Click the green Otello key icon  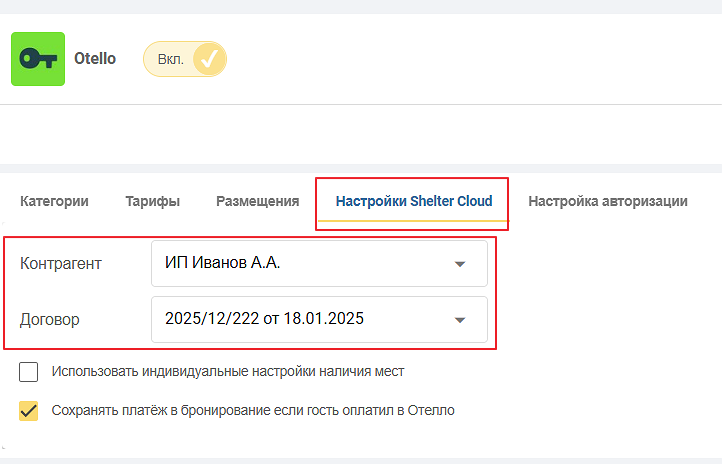38,59
